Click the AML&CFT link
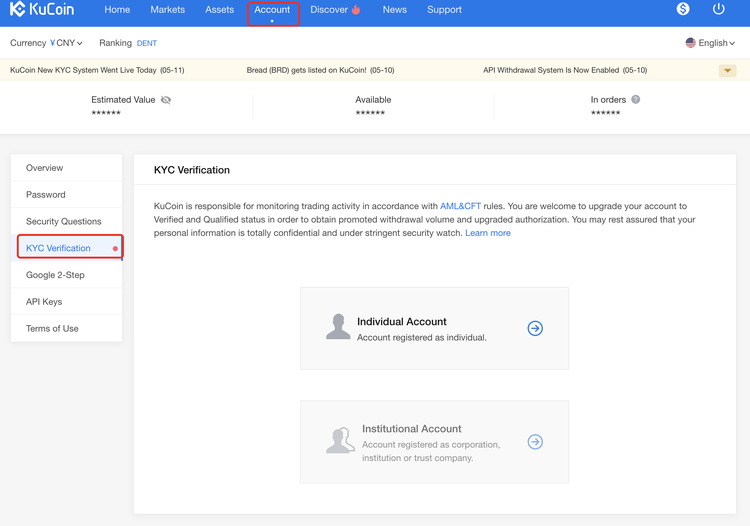Viewport: 750px width, 526px height. coord(460,206)
